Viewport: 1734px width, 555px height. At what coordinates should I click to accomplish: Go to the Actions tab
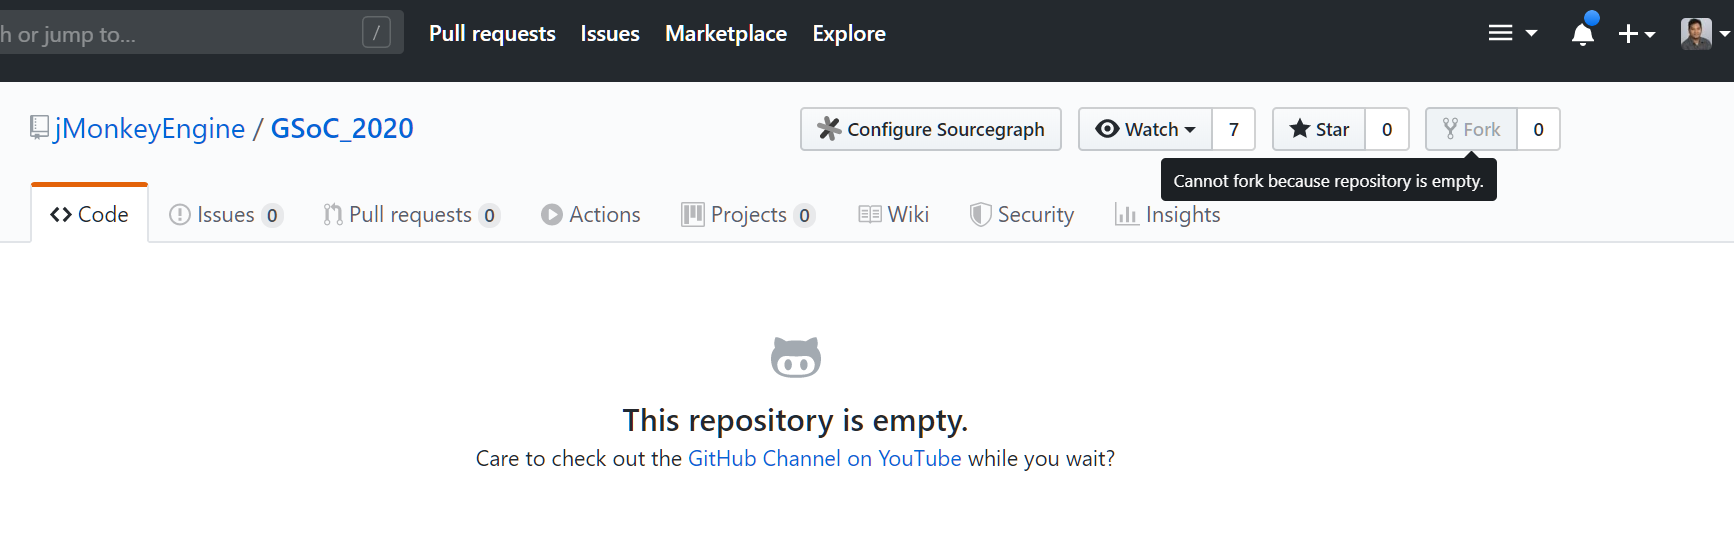(x=591, y=215)
